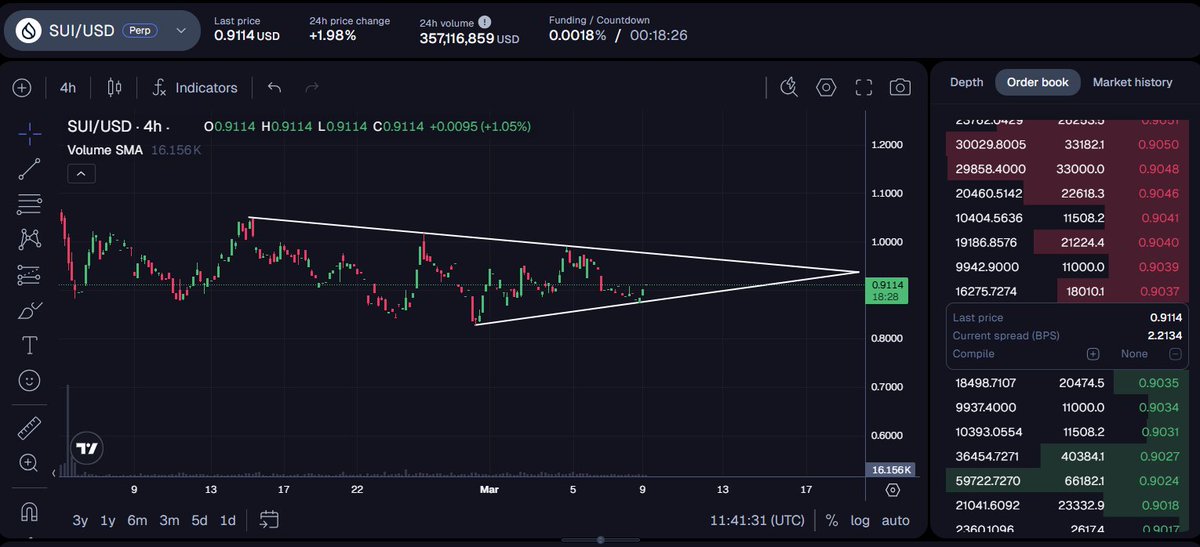
Task: Open the Indicators menu
Action: [195, 88]
